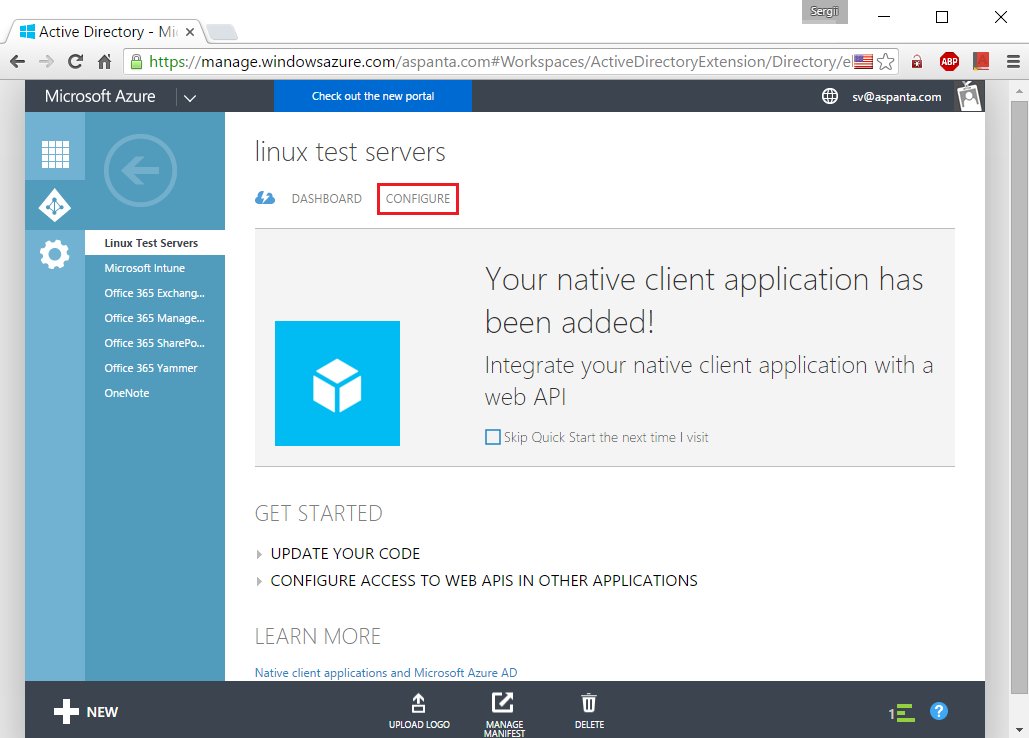Screen dimensions: 1029x738
Task: Expand the Microsoft Azure dropdown chevron
Action: coord(190,96)
